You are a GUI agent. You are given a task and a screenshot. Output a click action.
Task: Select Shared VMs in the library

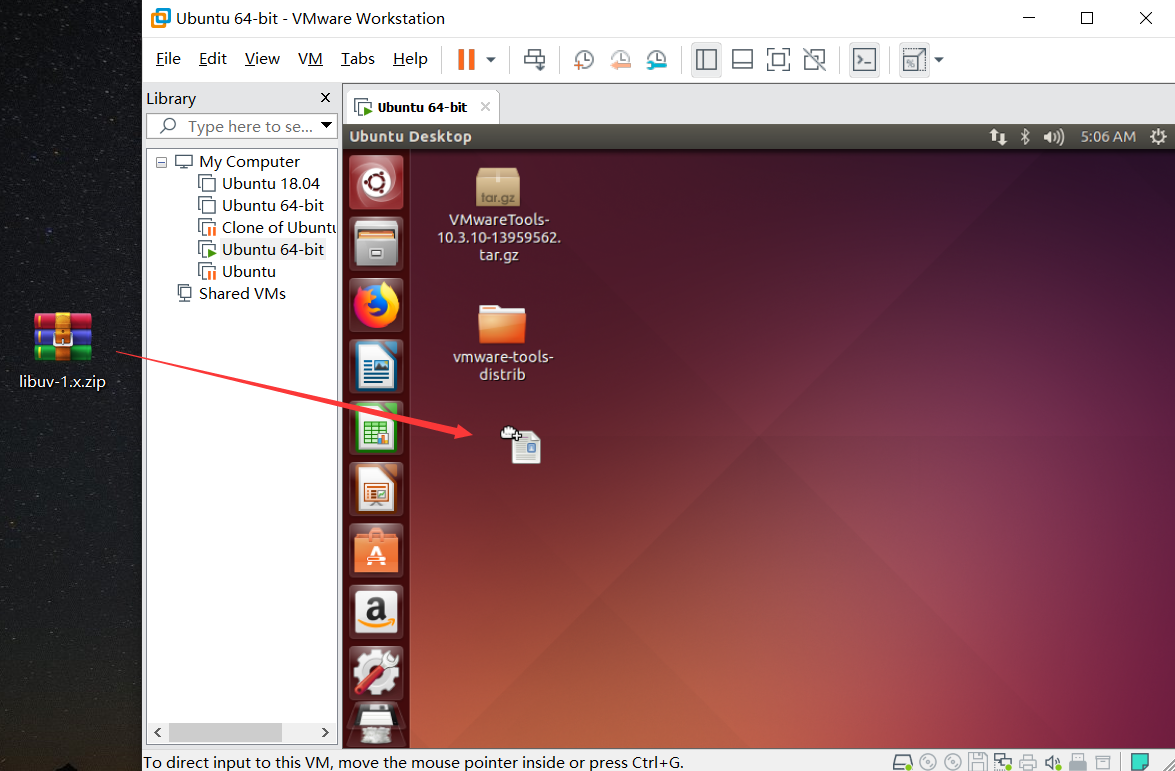(242, 294)
